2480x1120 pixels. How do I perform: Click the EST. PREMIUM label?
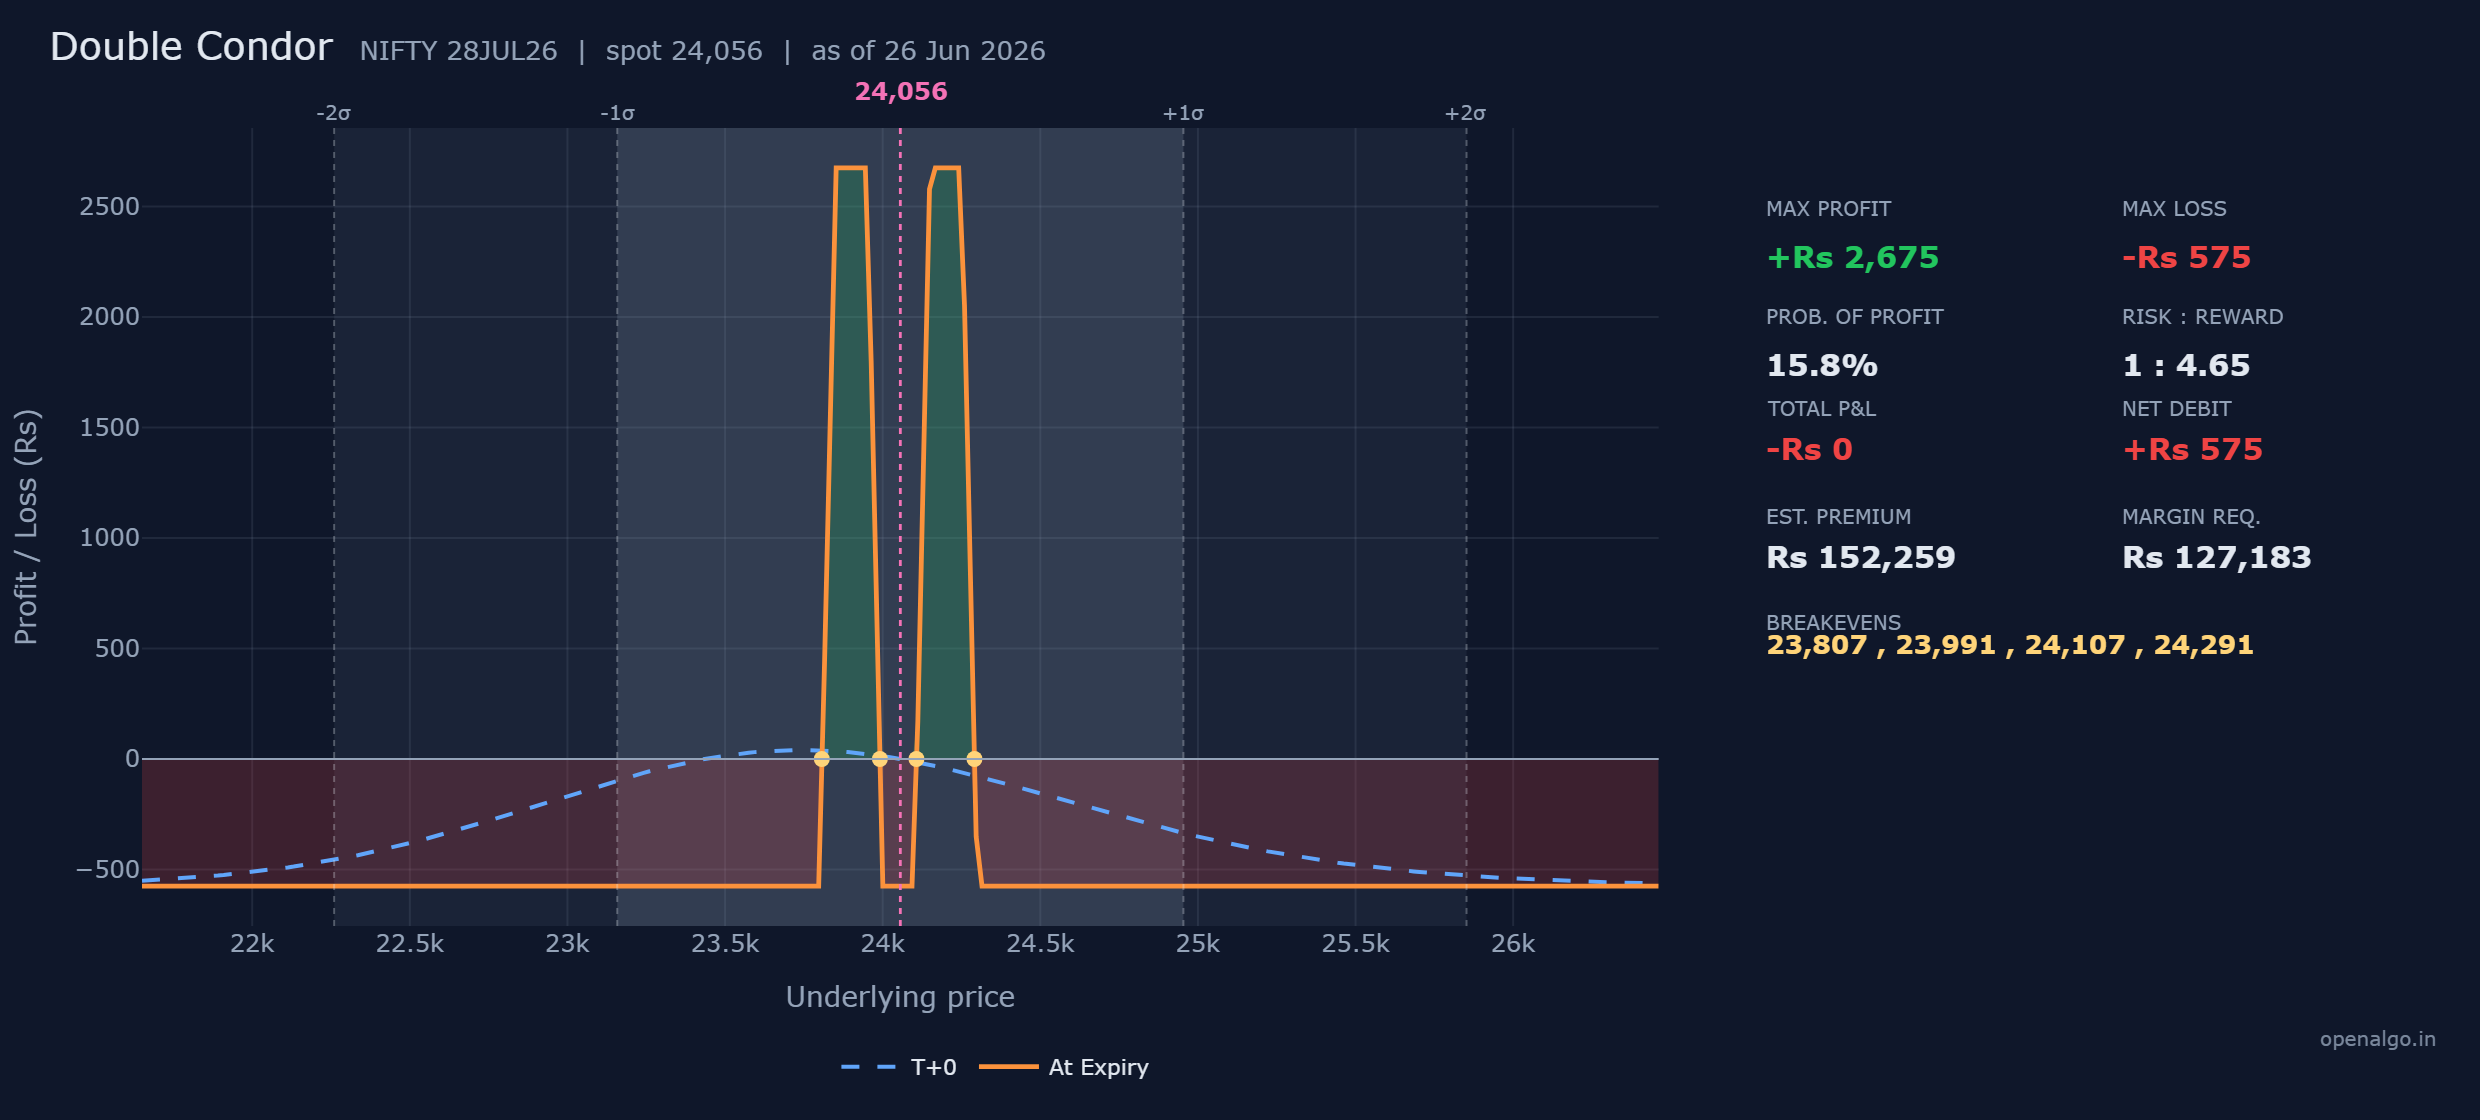(1838, 517)
